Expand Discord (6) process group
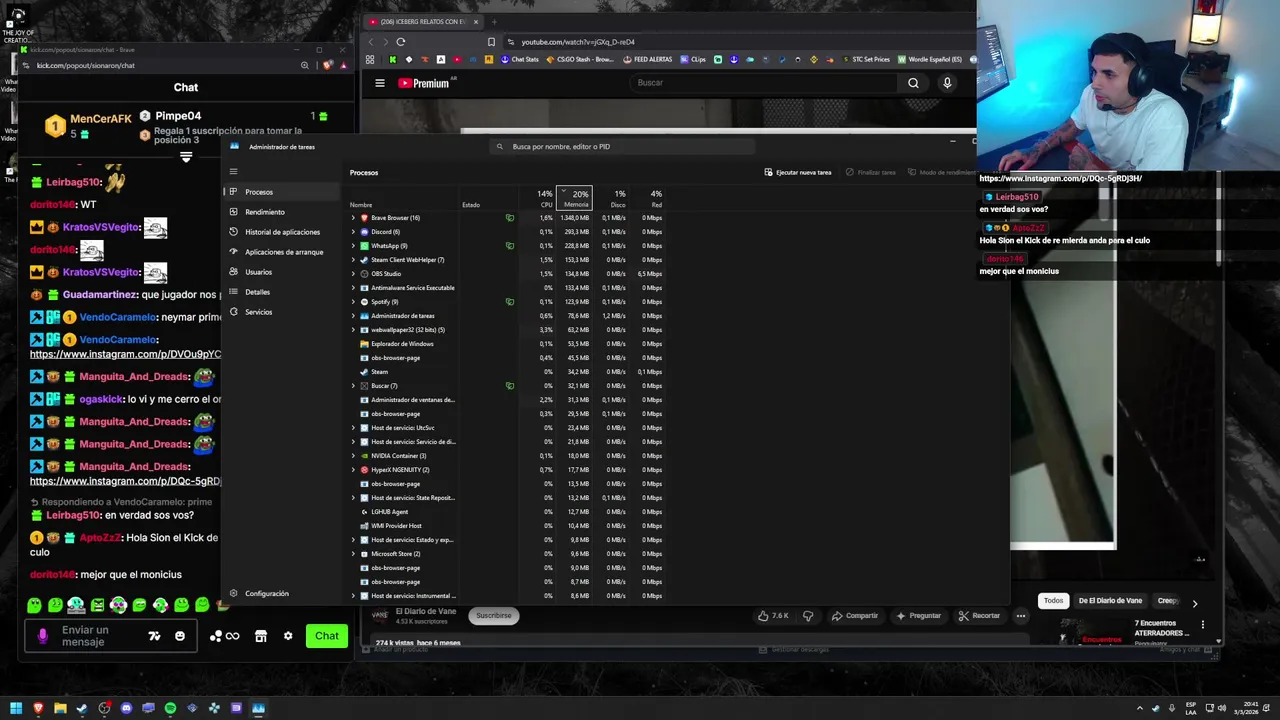Screen dimensions: 1280x720 (x=353, y=232)
